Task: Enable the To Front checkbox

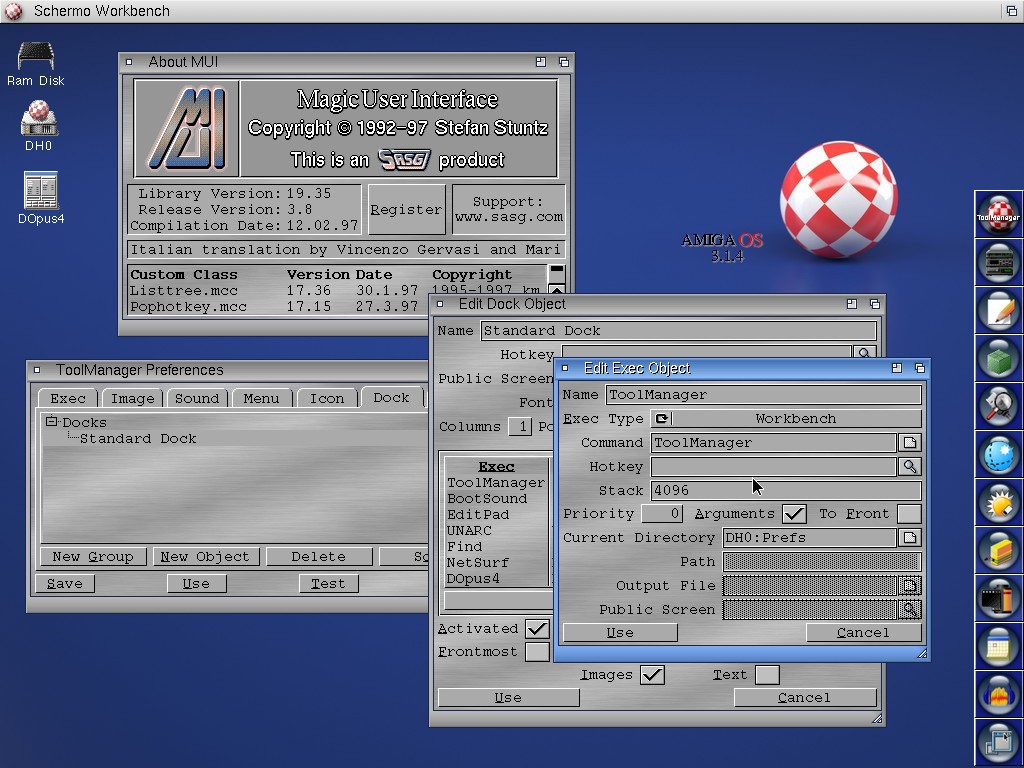Action: 908,514
